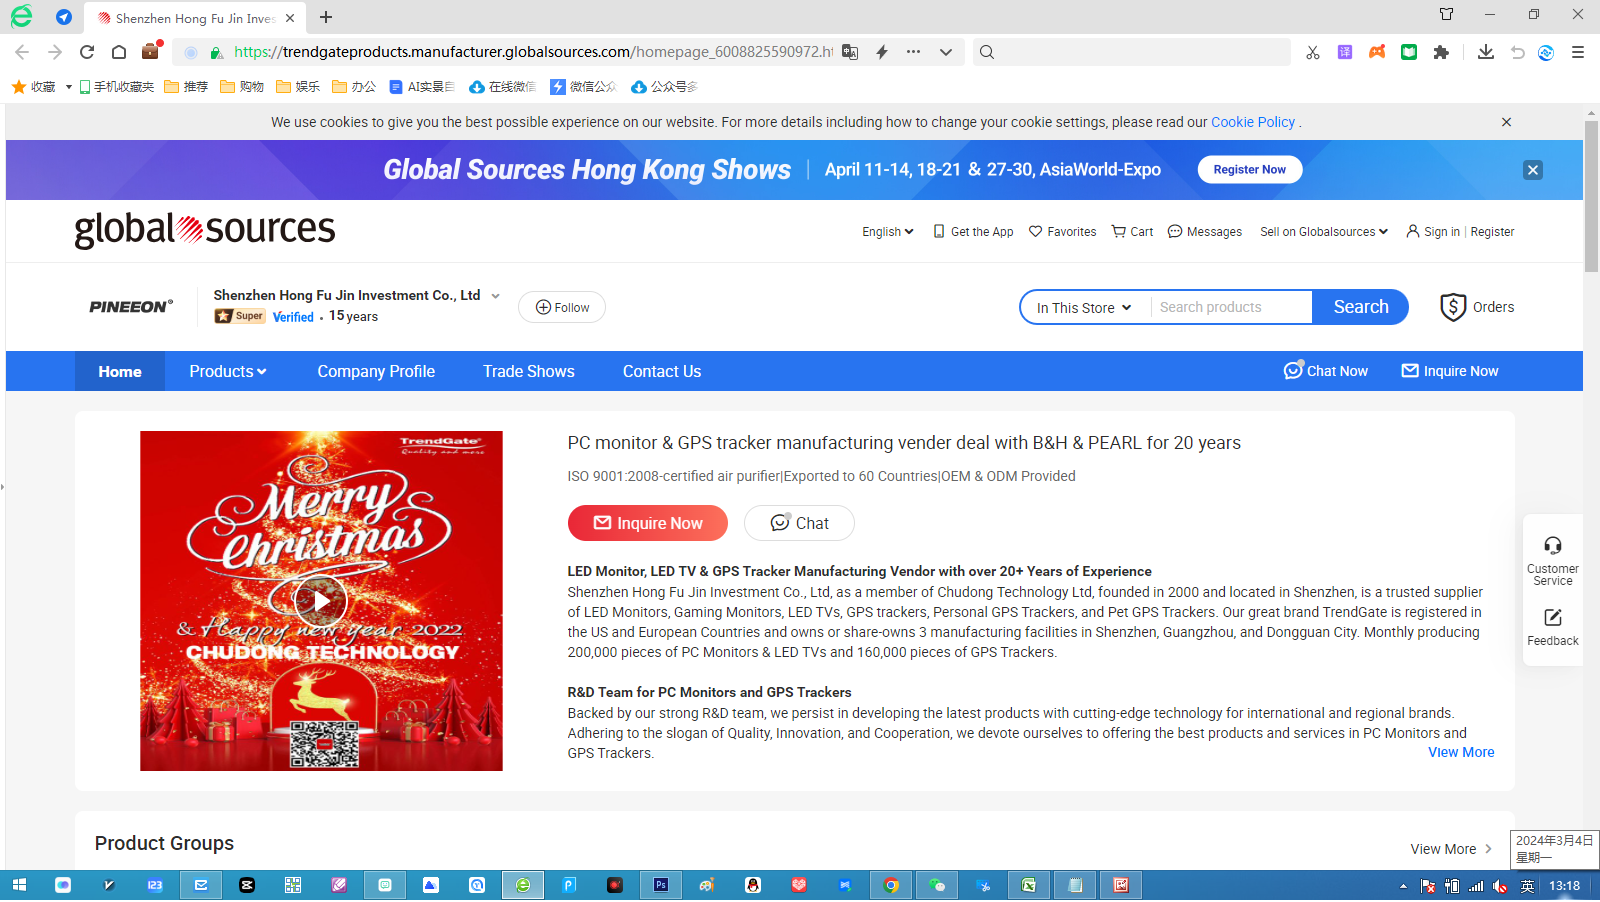Click View More under company description
This screenshot has height=902, width=1600.
(1461, 752)
